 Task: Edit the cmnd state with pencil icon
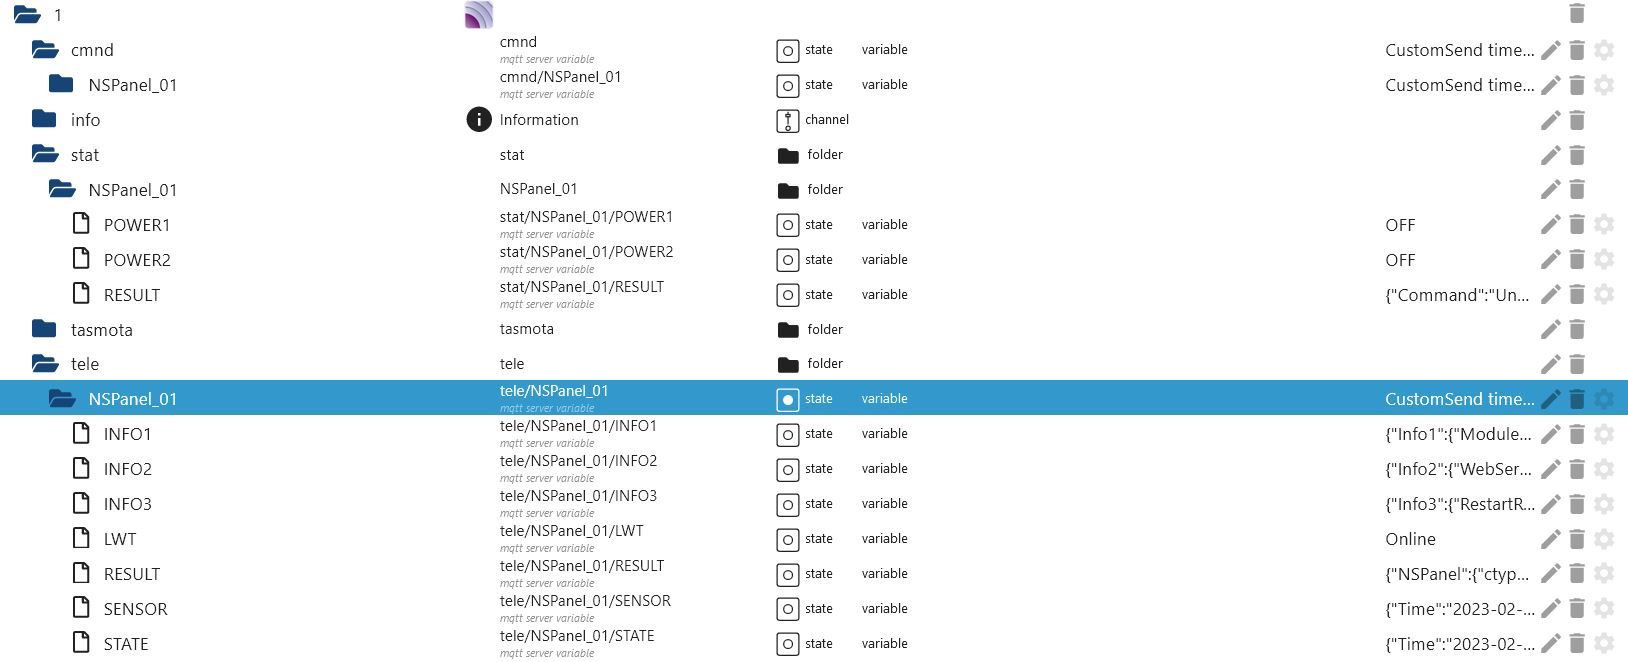point(1550,50)
